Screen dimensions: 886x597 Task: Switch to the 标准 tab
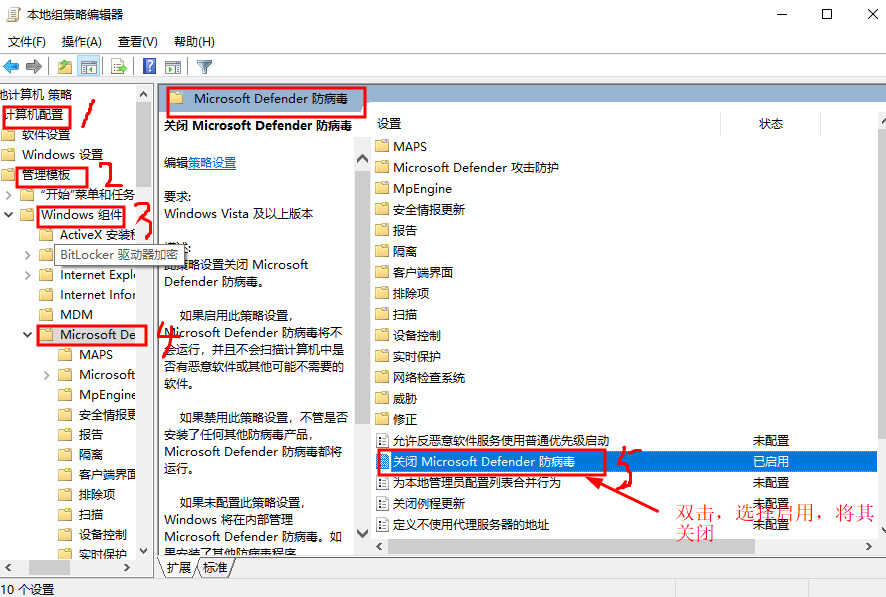click(215, 567)
